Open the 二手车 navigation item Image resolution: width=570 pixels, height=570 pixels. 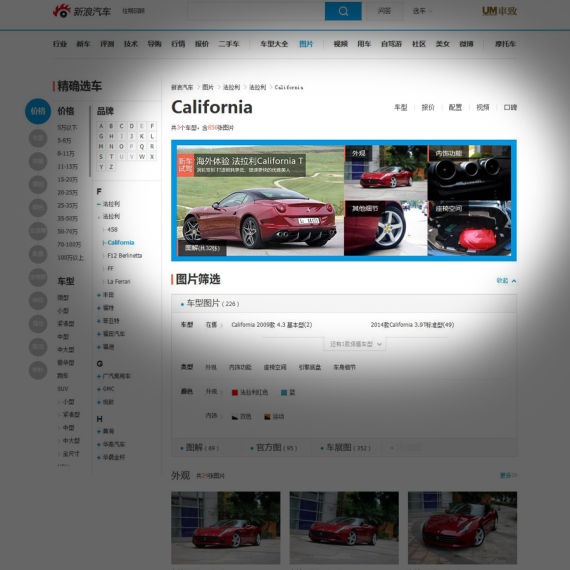(229, 44)
